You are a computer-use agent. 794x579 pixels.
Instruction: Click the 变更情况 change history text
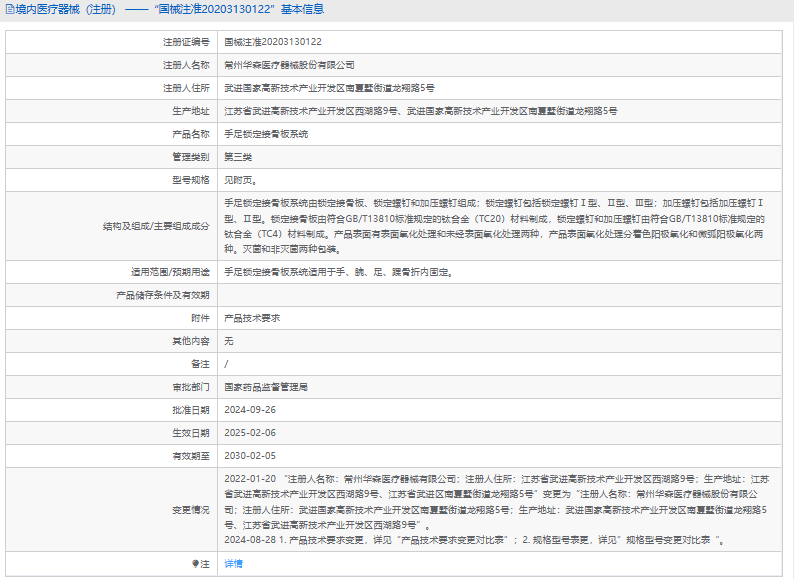pyautogui.click(x=497, y=509)
